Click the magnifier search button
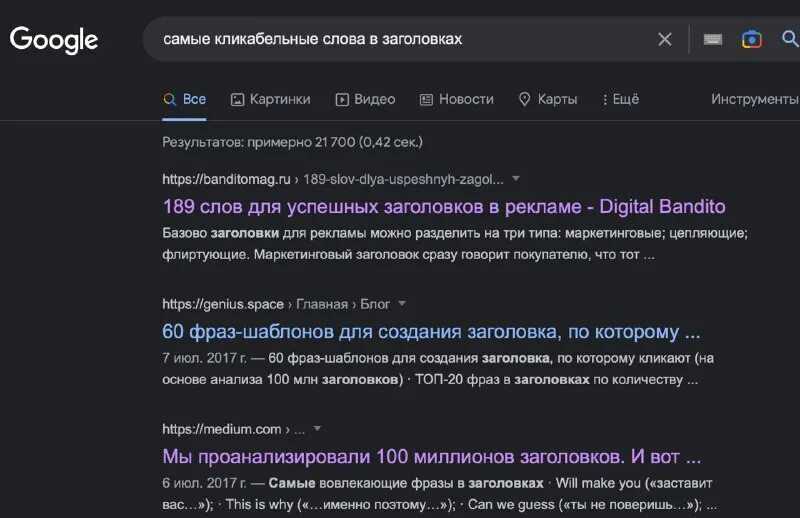The height and width of the screenshot is (518, 800). tap(790, 39)
